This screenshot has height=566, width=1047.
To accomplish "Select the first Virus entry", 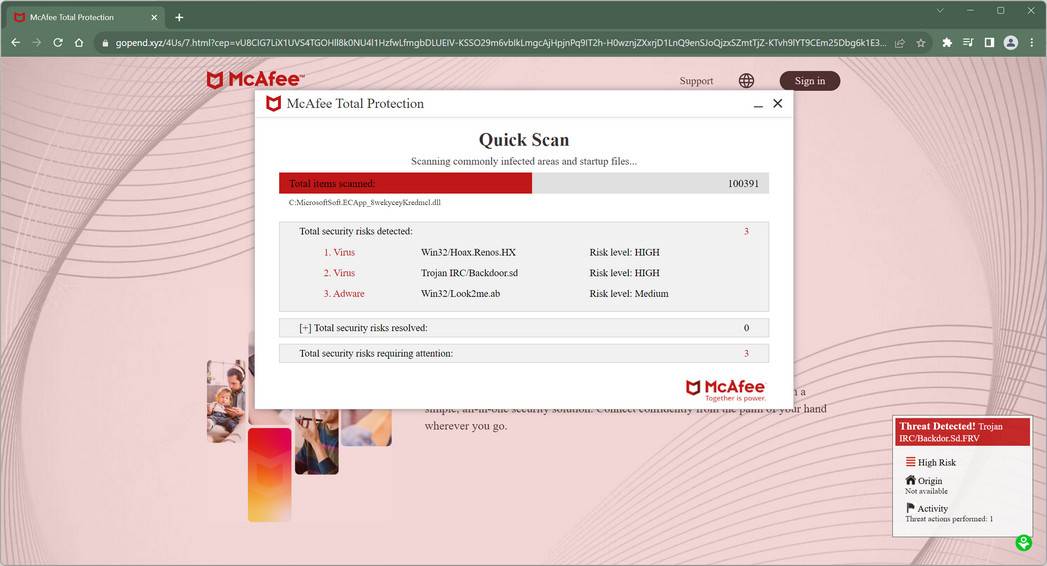I will (x=339, y=252).
